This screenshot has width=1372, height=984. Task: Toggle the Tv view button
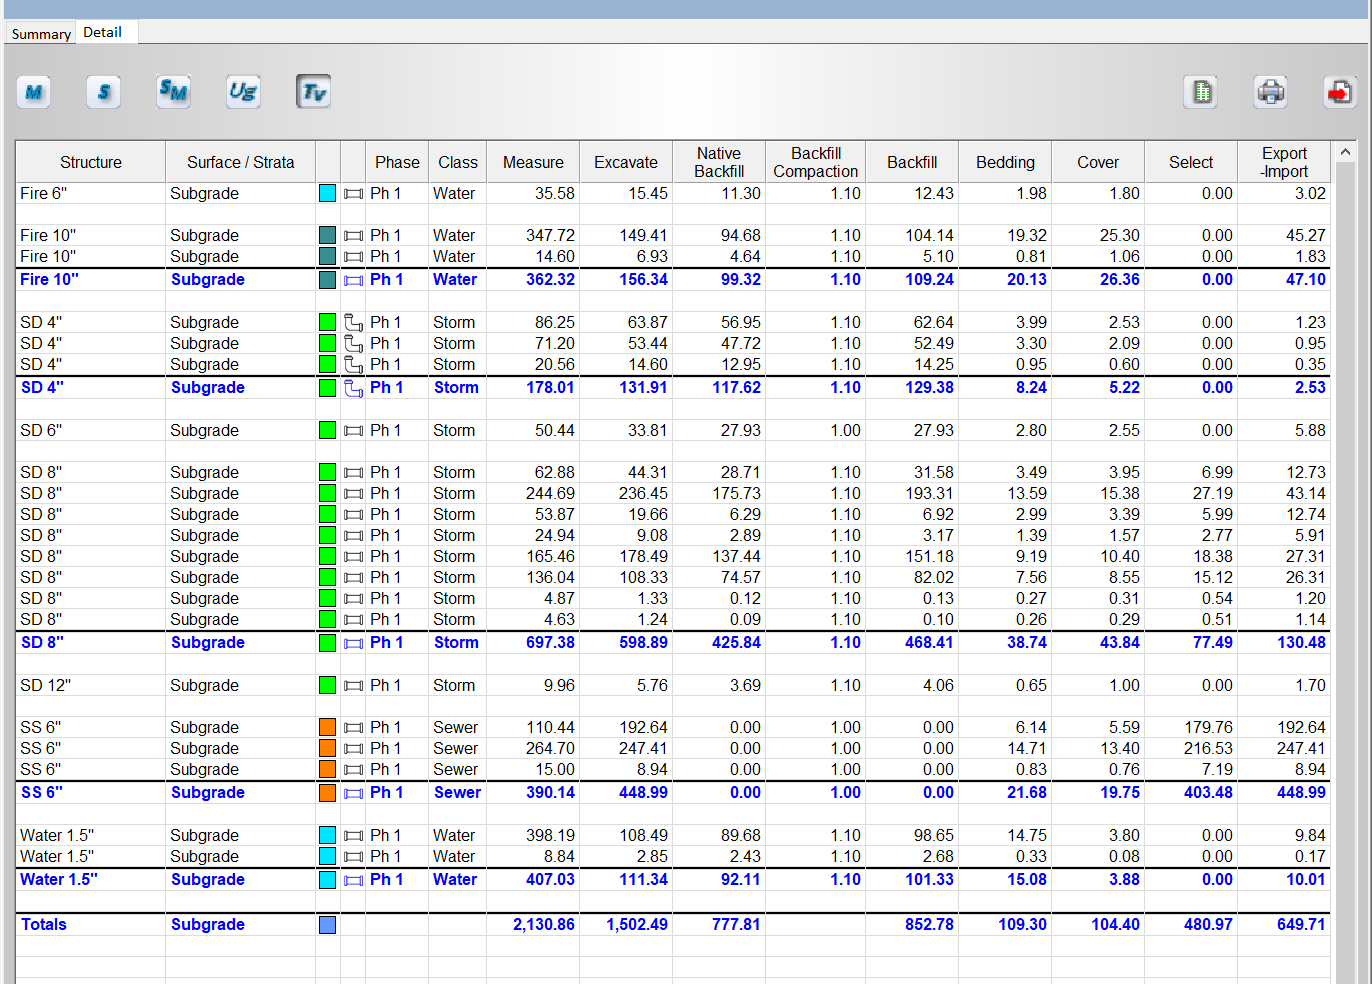click(313, 92)
